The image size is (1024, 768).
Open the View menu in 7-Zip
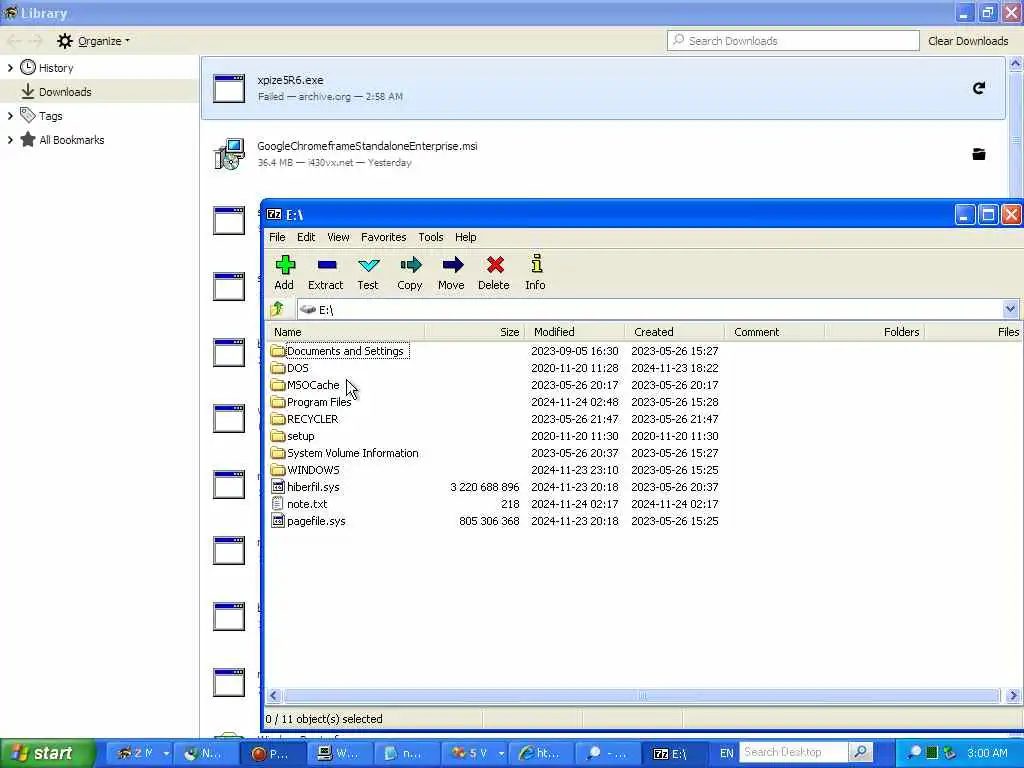[x=338, y=237]
